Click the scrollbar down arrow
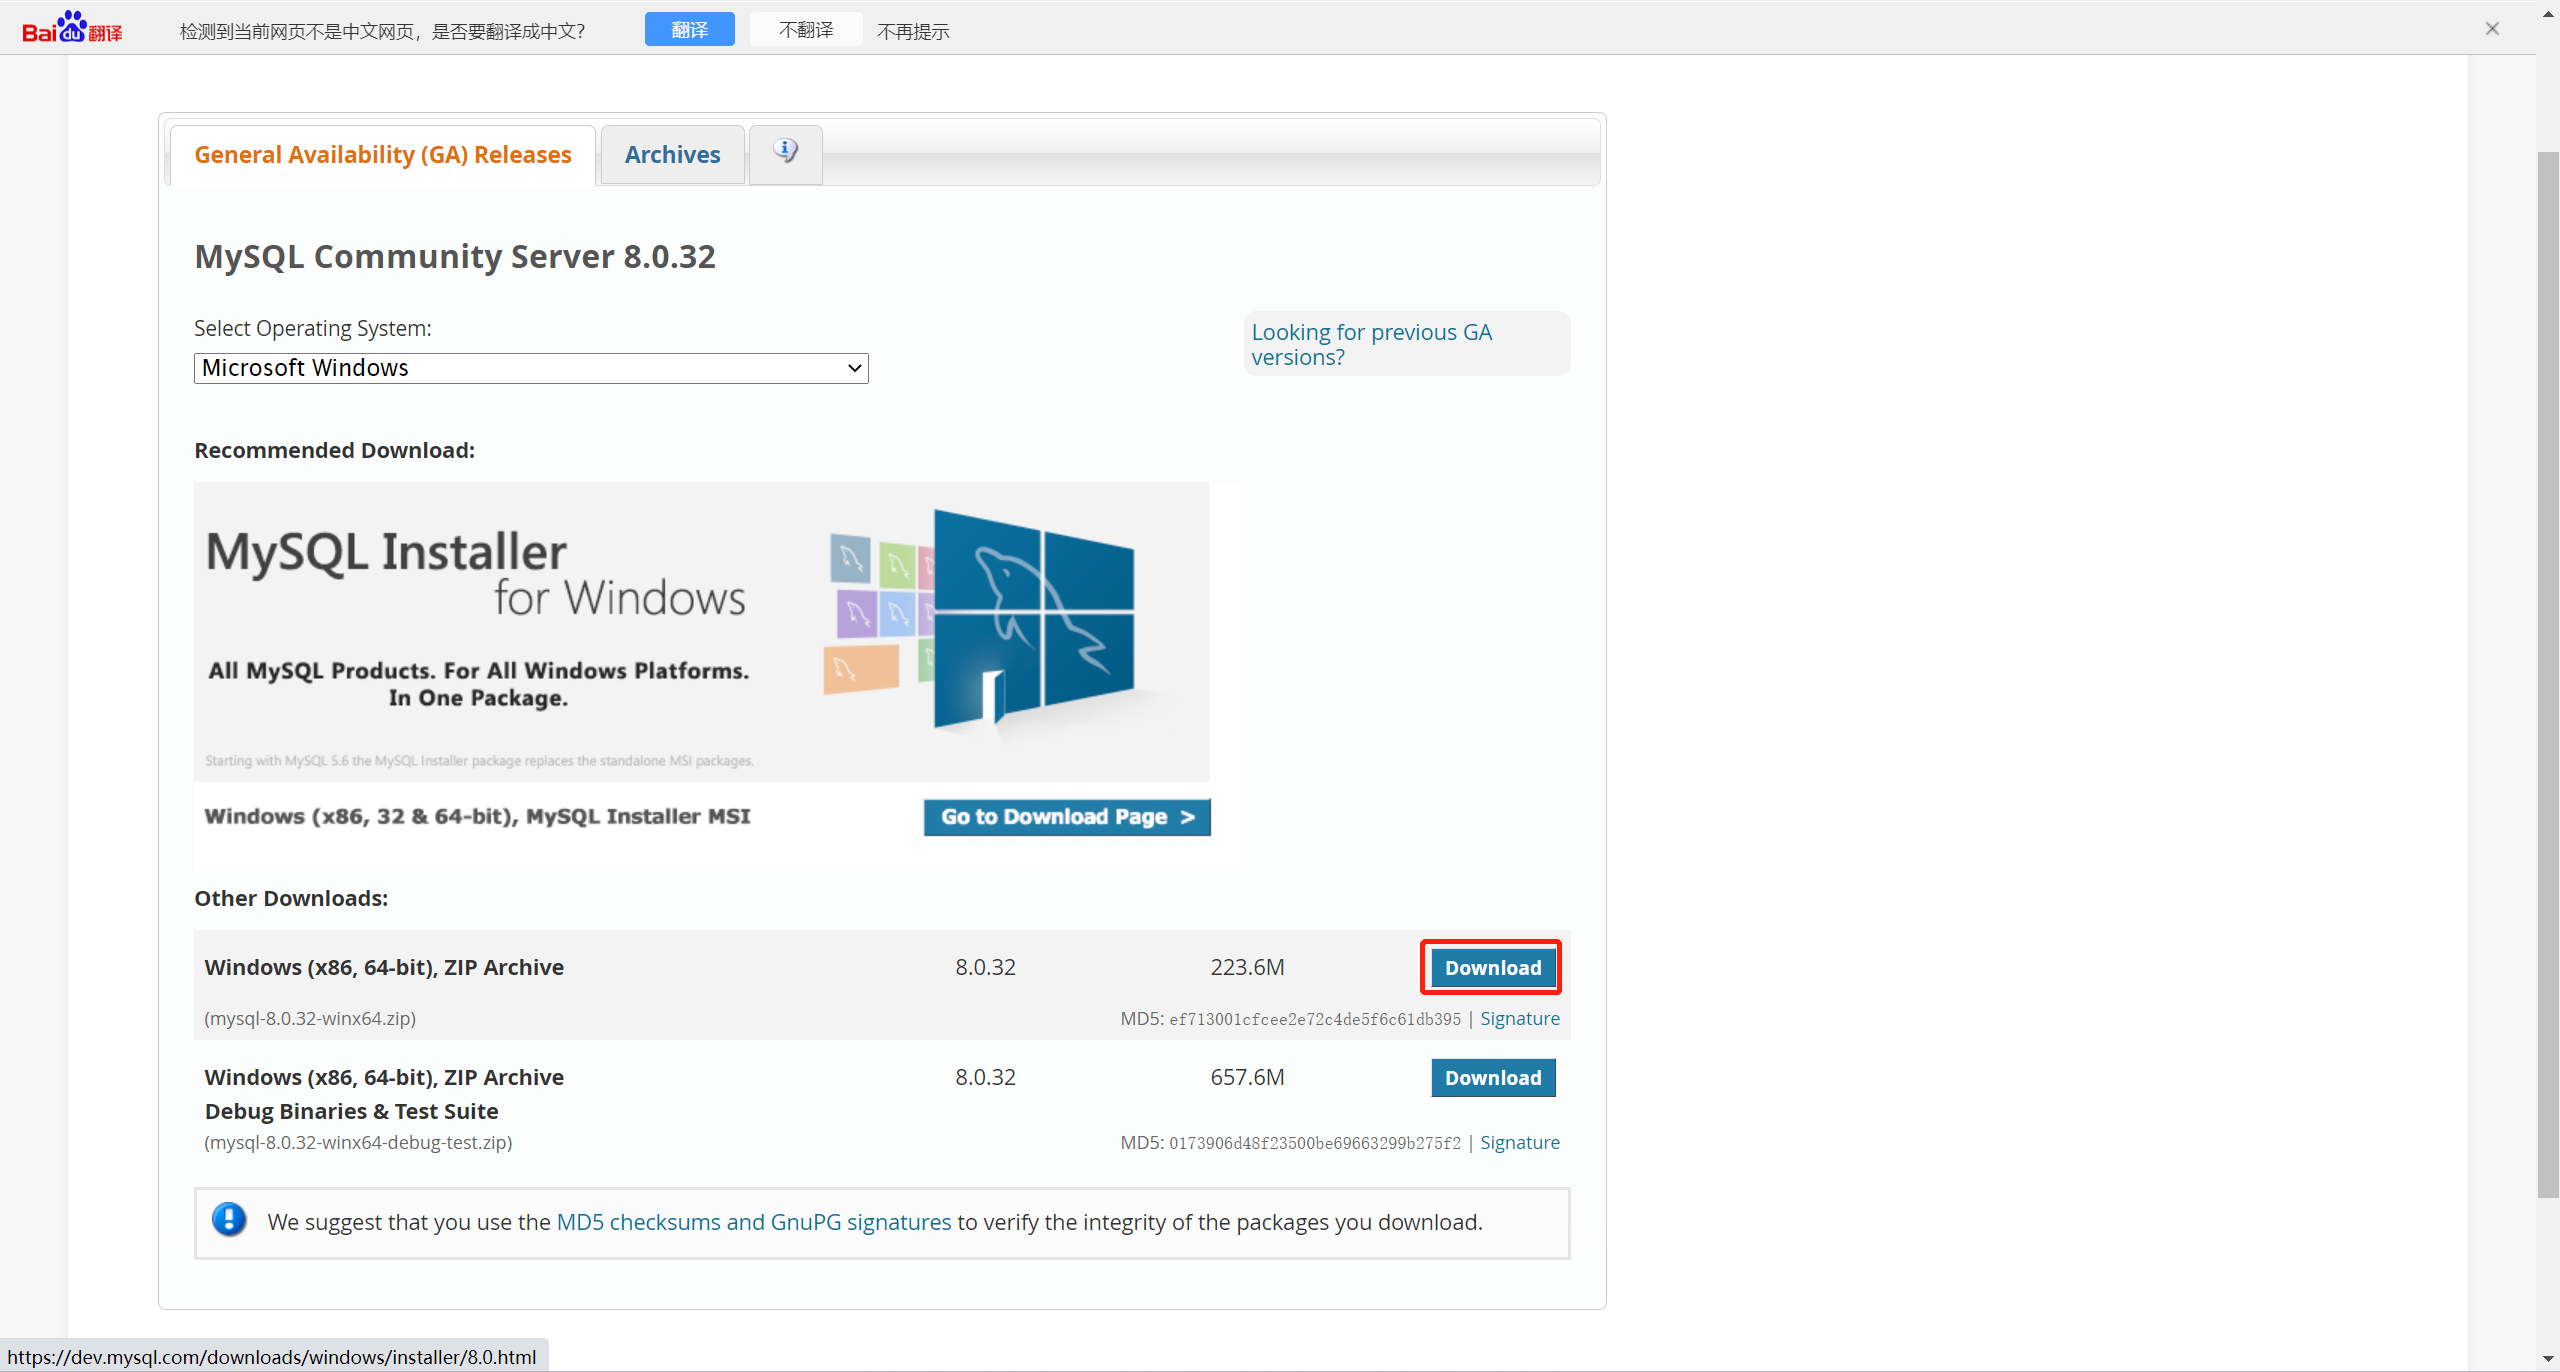Image resolution: width=2560 pixels, height=1372 pixels. (x=2548, y=1359)
